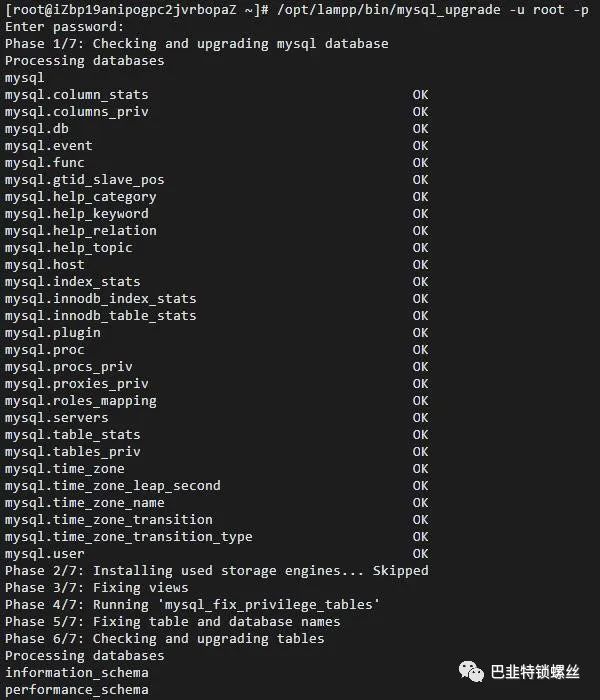
Task: Click the mysql.column_stats table name
Action: (76, 95)
